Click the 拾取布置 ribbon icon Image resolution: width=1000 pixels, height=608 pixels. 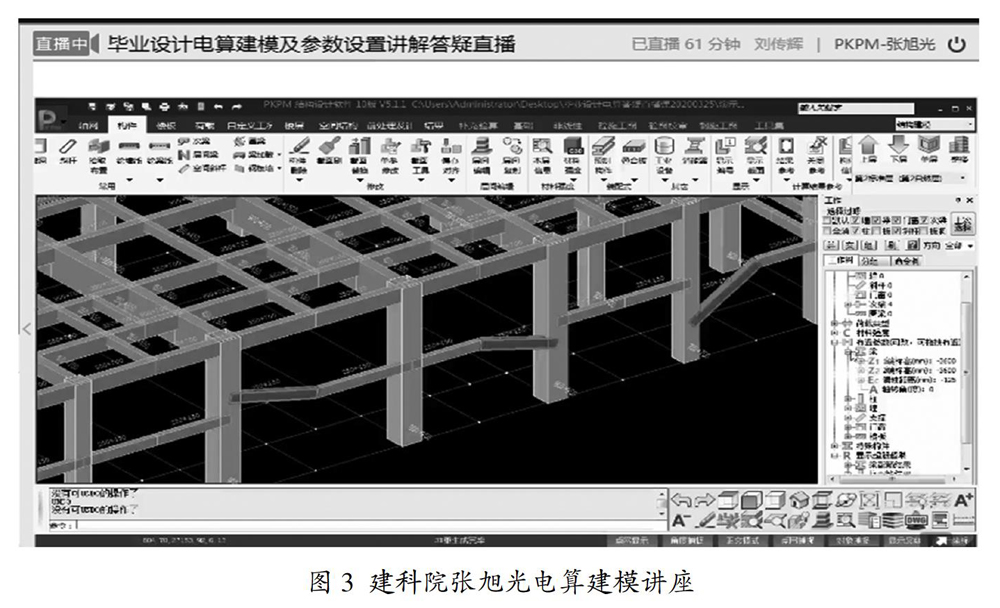pyautogui.click(x=98, y=156)
